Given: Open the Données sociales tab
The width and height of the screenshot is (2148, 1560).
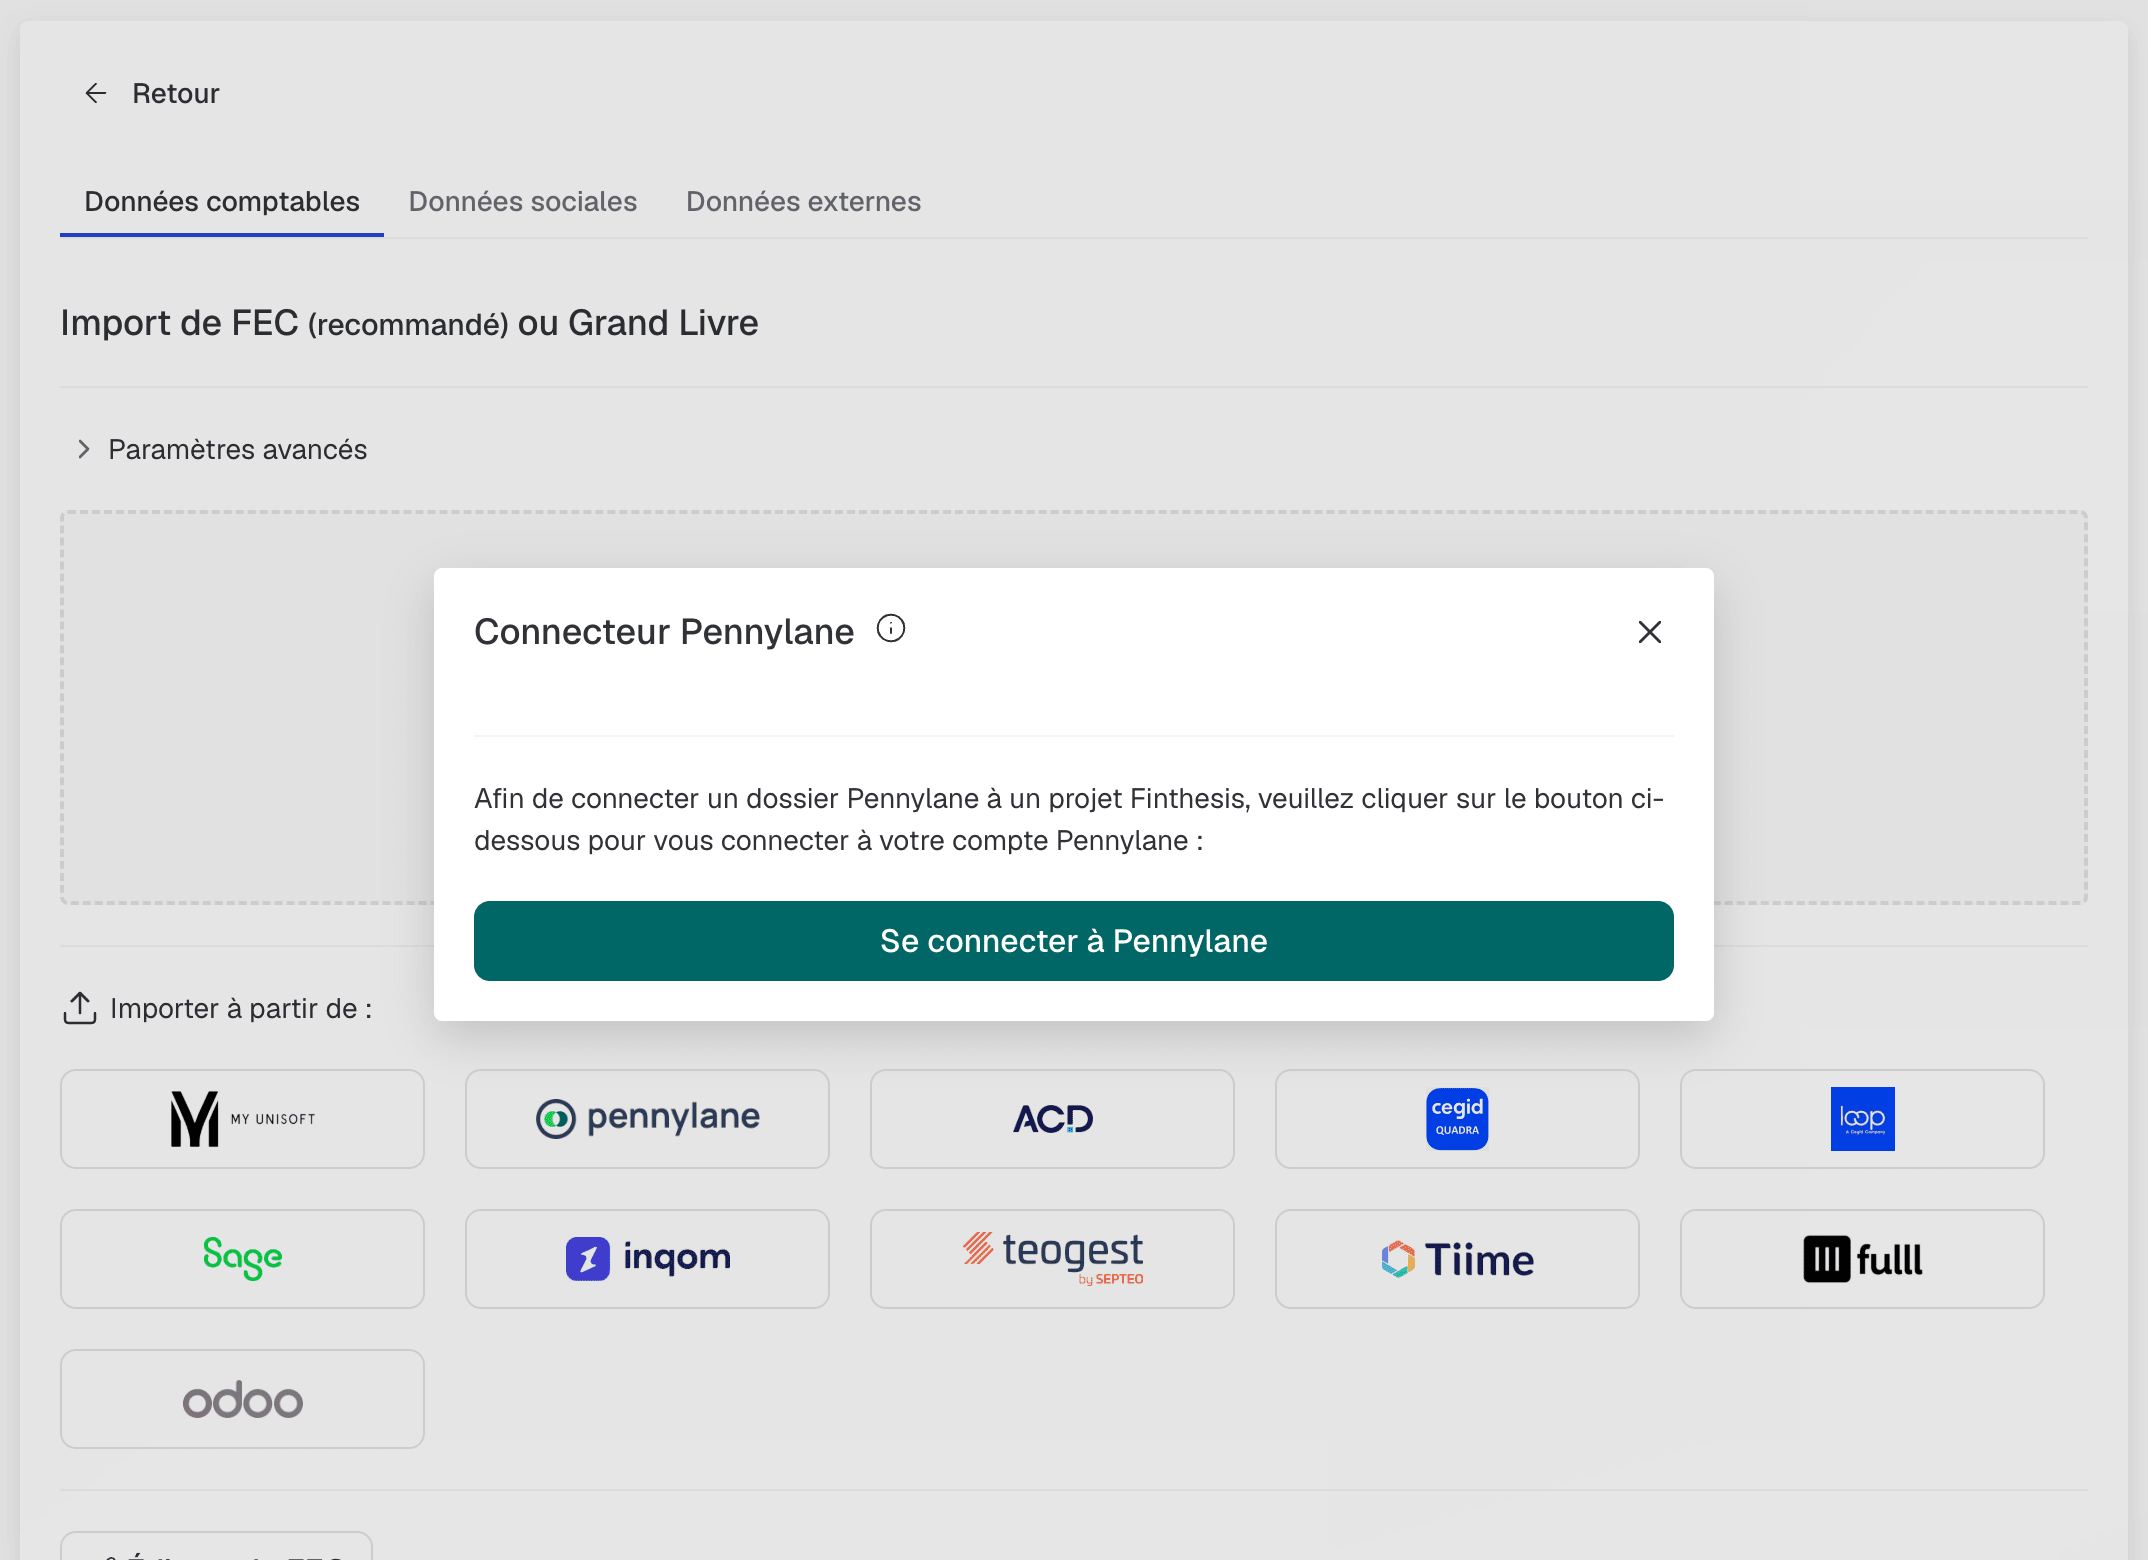Looking at the screenshot, I should click(x=523, y=202).
